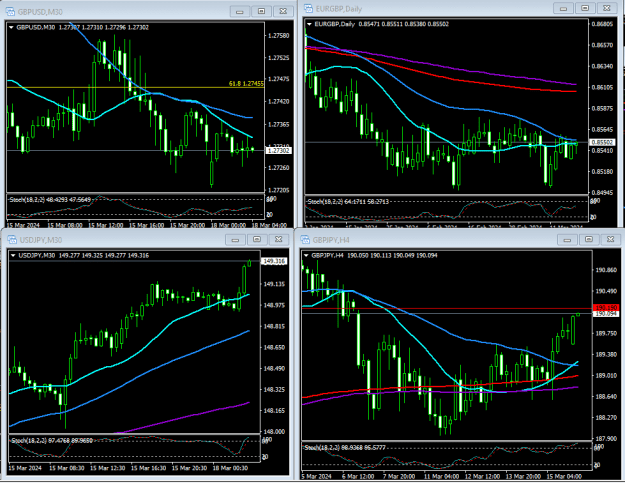This screenshot has height=483, width=625.
Task: Click OHLC value 1.27310 in GBPUSD header
Action: [x=92, y=27]
